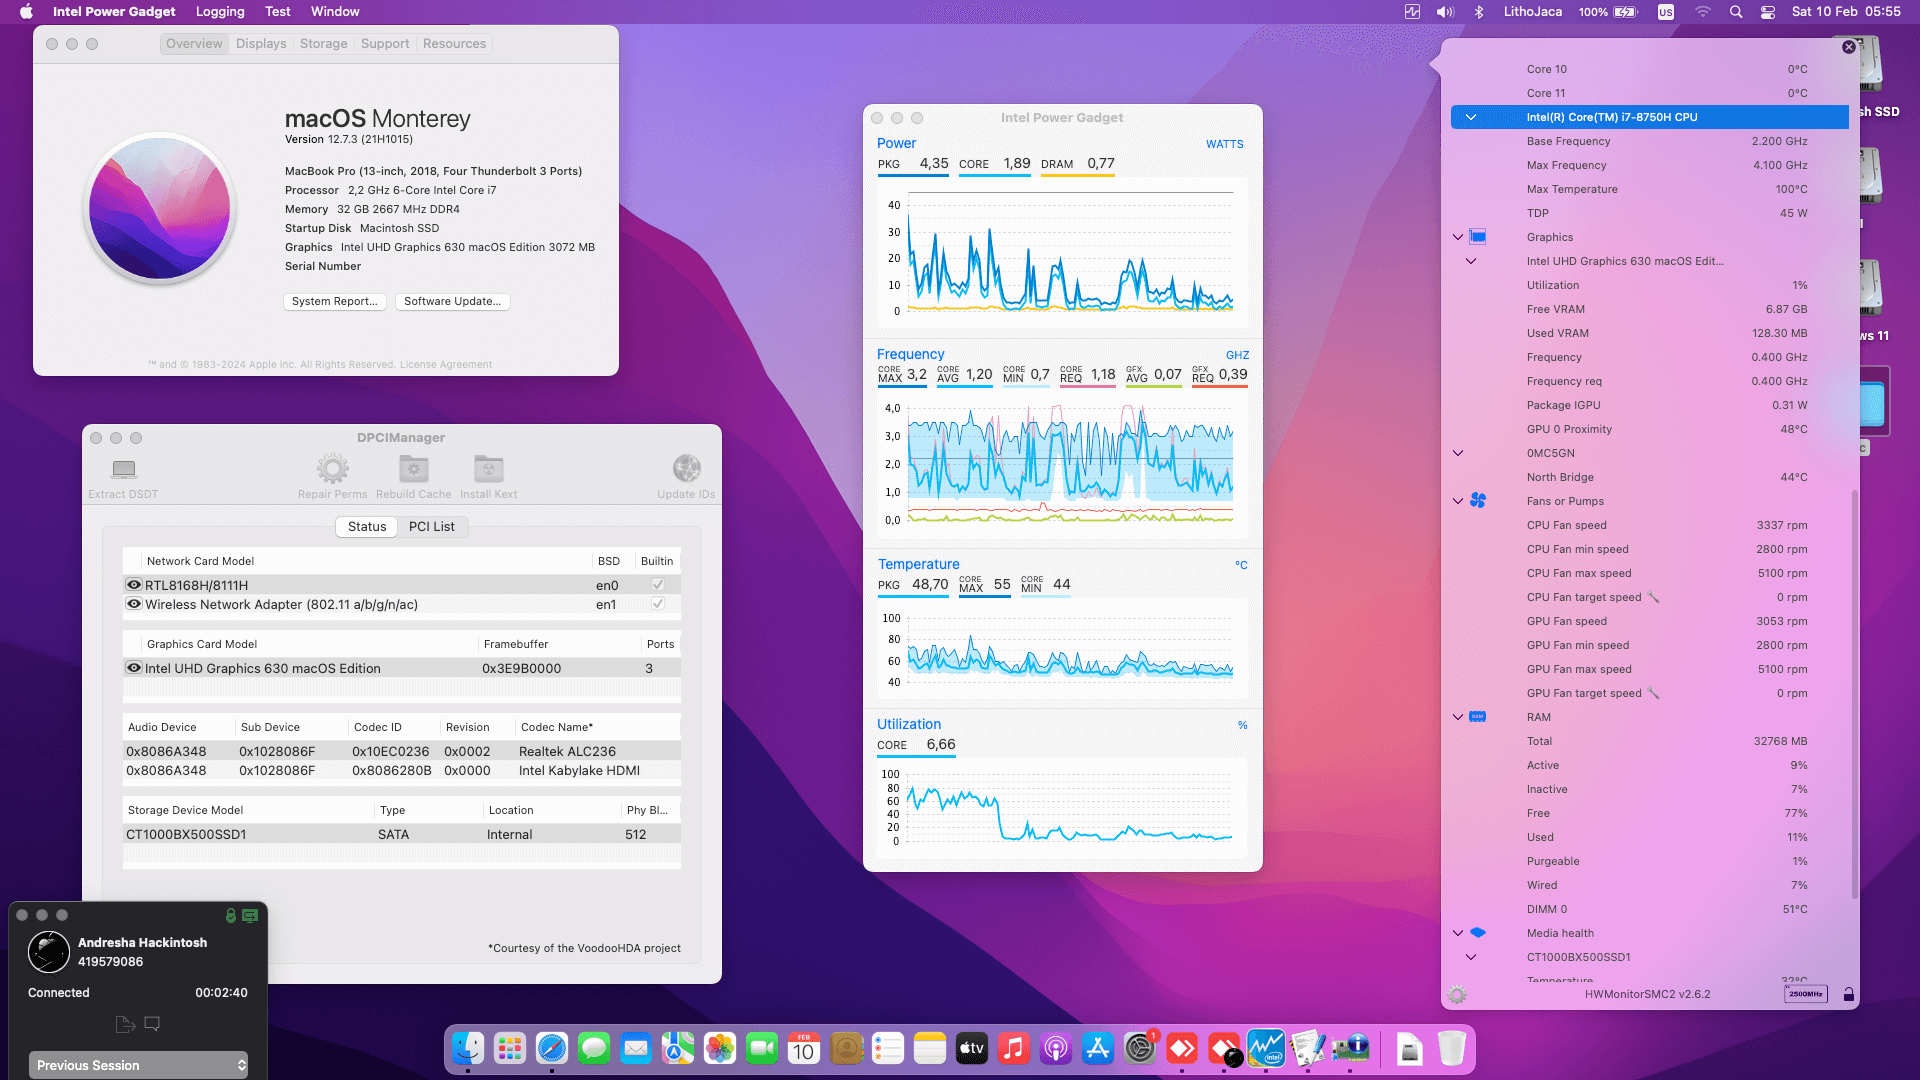
Task: Open the Test menu
Action: tap(278, 12)
